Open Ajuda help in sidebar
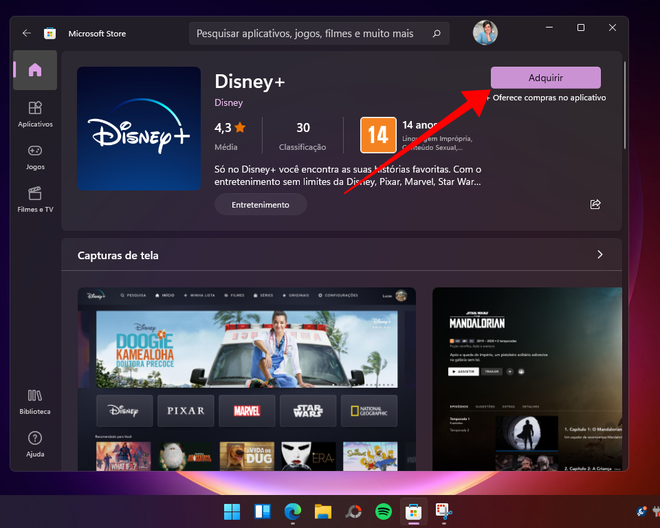660x528 pixels. [35, 444]
